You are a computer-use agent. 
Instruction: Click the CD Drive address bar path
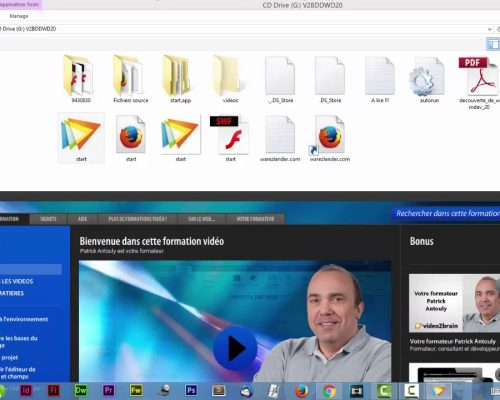tap(29, 29)
